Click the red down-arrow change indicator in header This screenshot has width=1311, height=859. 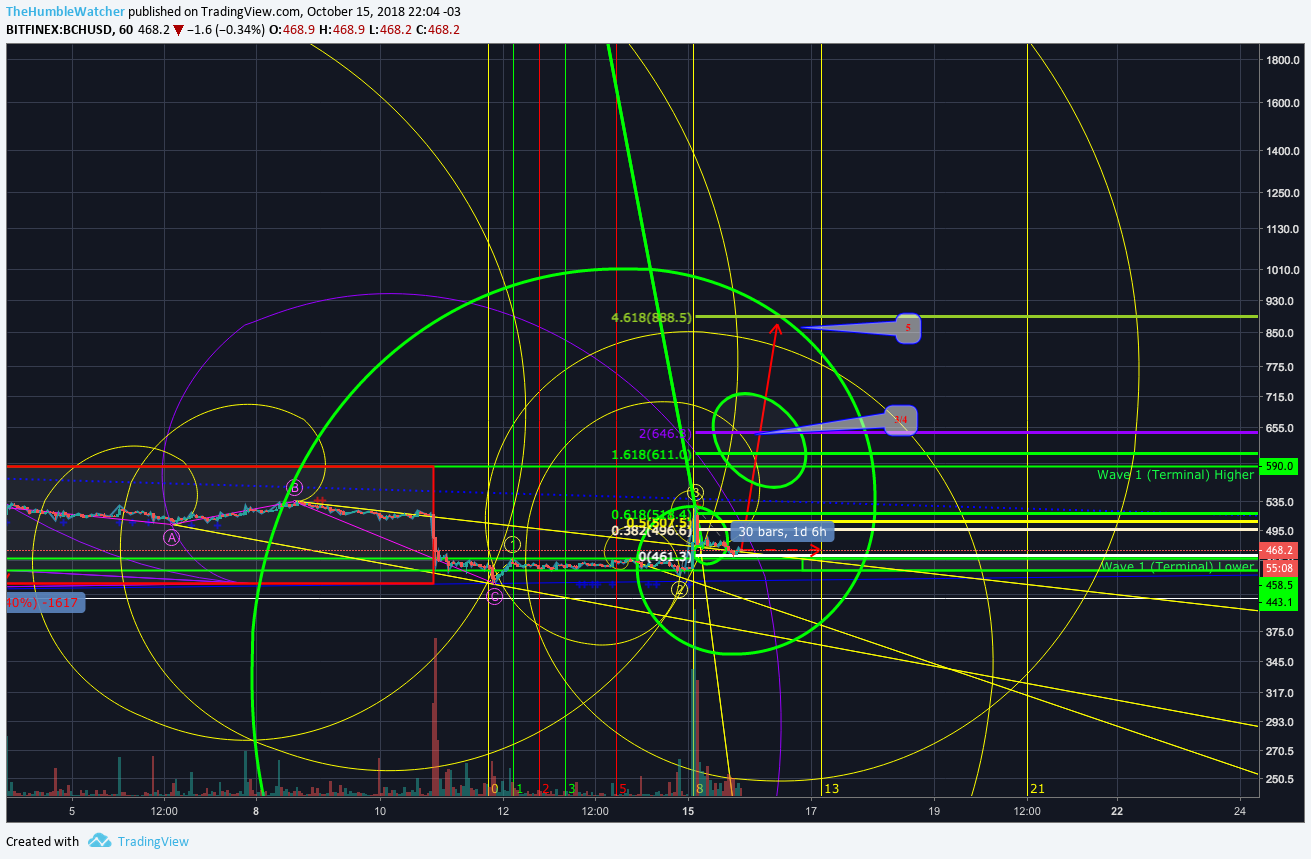coord(178,30)
